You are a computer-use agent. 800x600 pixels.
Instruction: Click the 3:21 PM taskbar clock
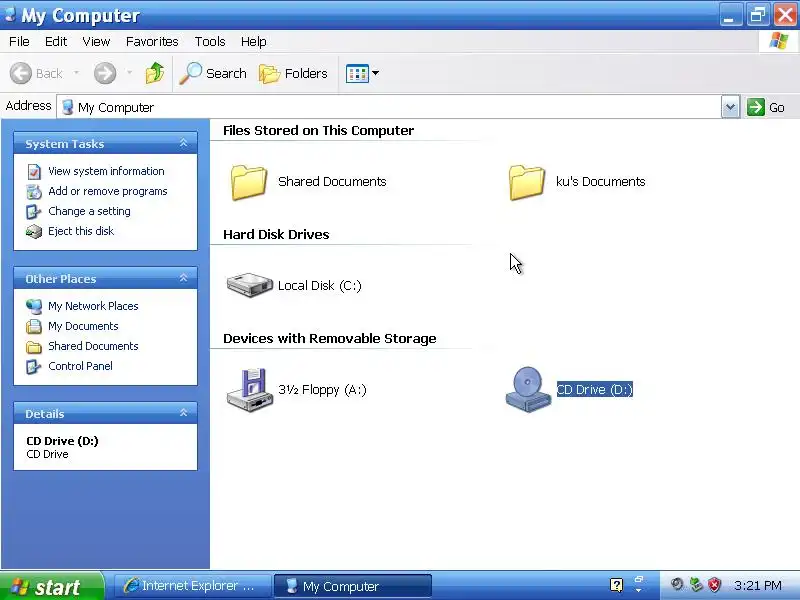pos(758,585)
